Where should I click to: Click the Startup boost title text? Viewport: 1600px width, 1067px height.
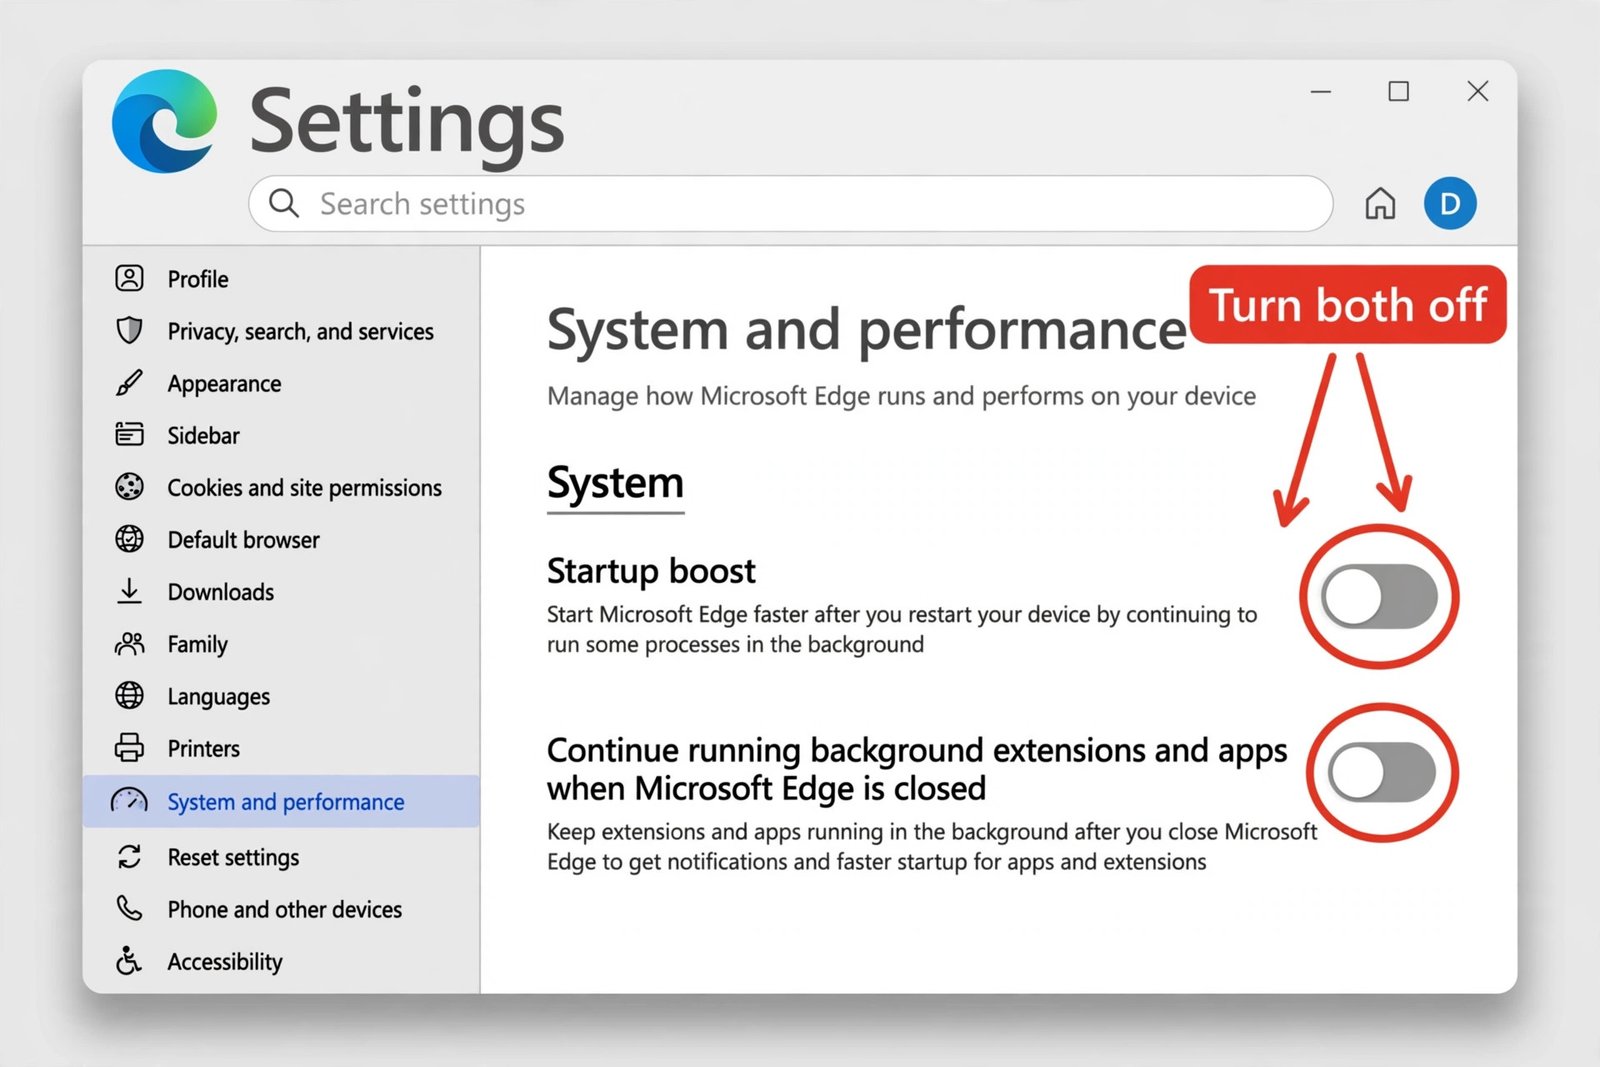(x=651, y=571)
